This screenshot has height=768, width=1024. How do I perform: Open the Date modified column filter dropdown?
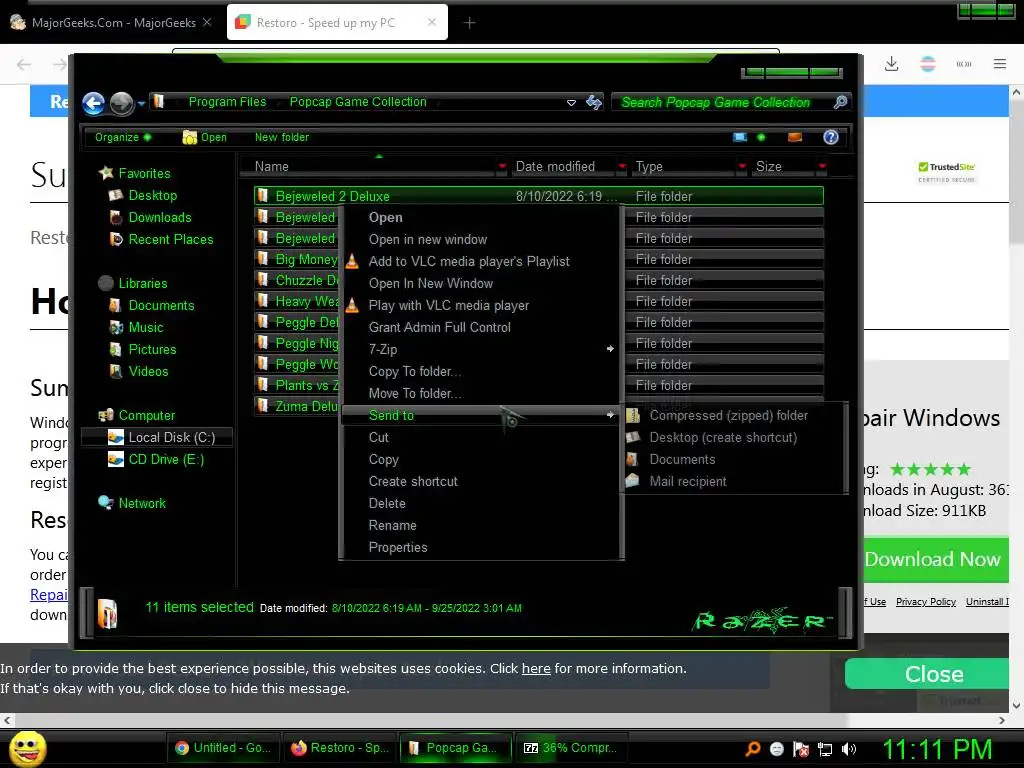tap(622, 167)
